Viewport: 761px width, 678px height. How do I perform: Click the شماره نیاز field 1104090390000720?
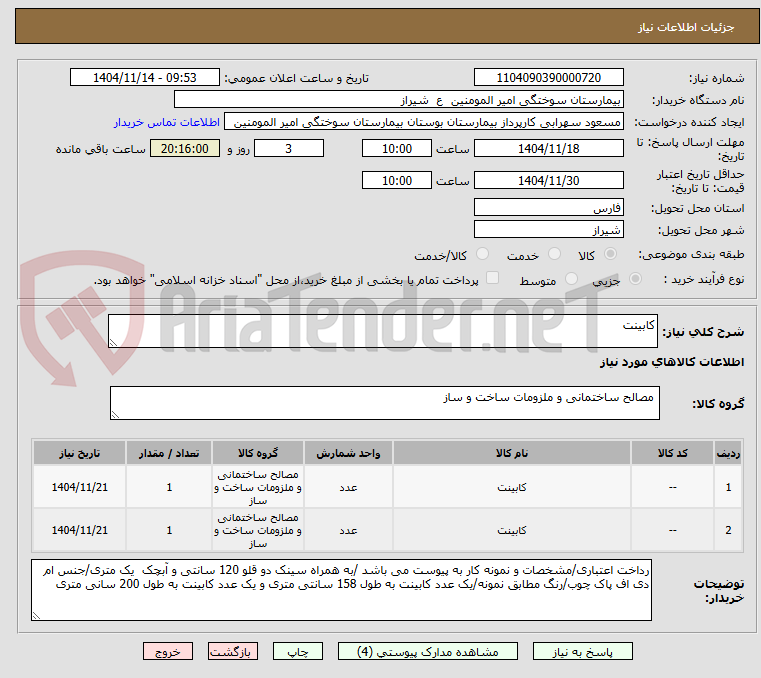(548, 78)
